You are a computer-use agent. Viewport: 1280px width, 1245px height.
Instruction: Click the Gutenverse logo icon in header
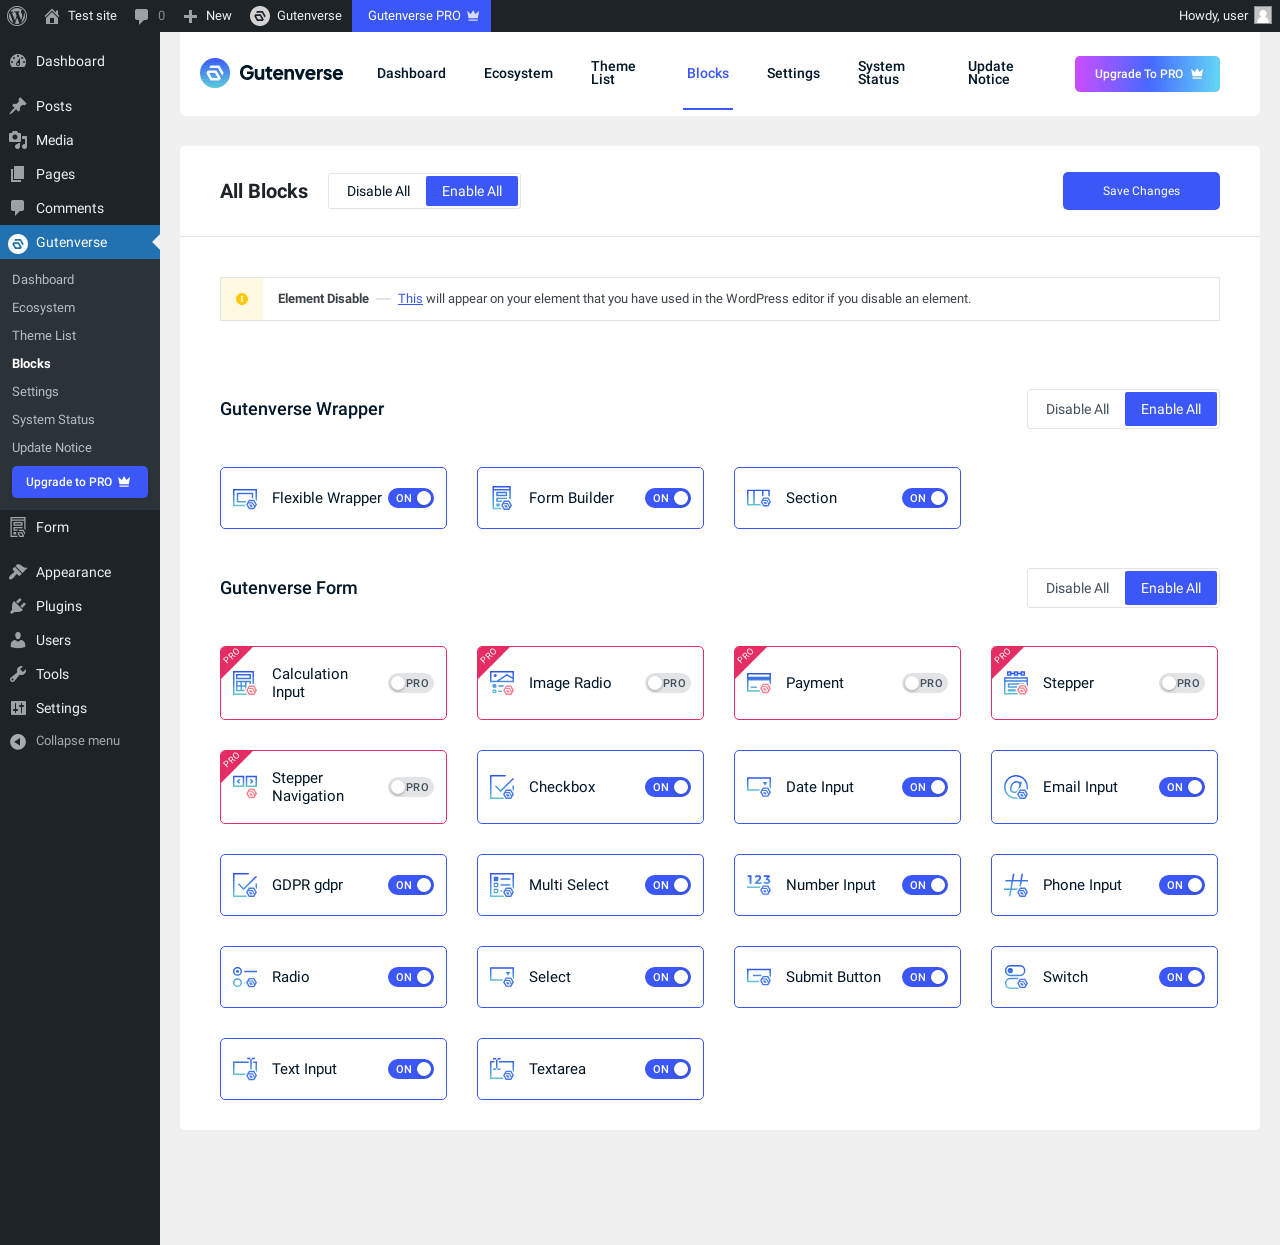[x=215, y=73]
